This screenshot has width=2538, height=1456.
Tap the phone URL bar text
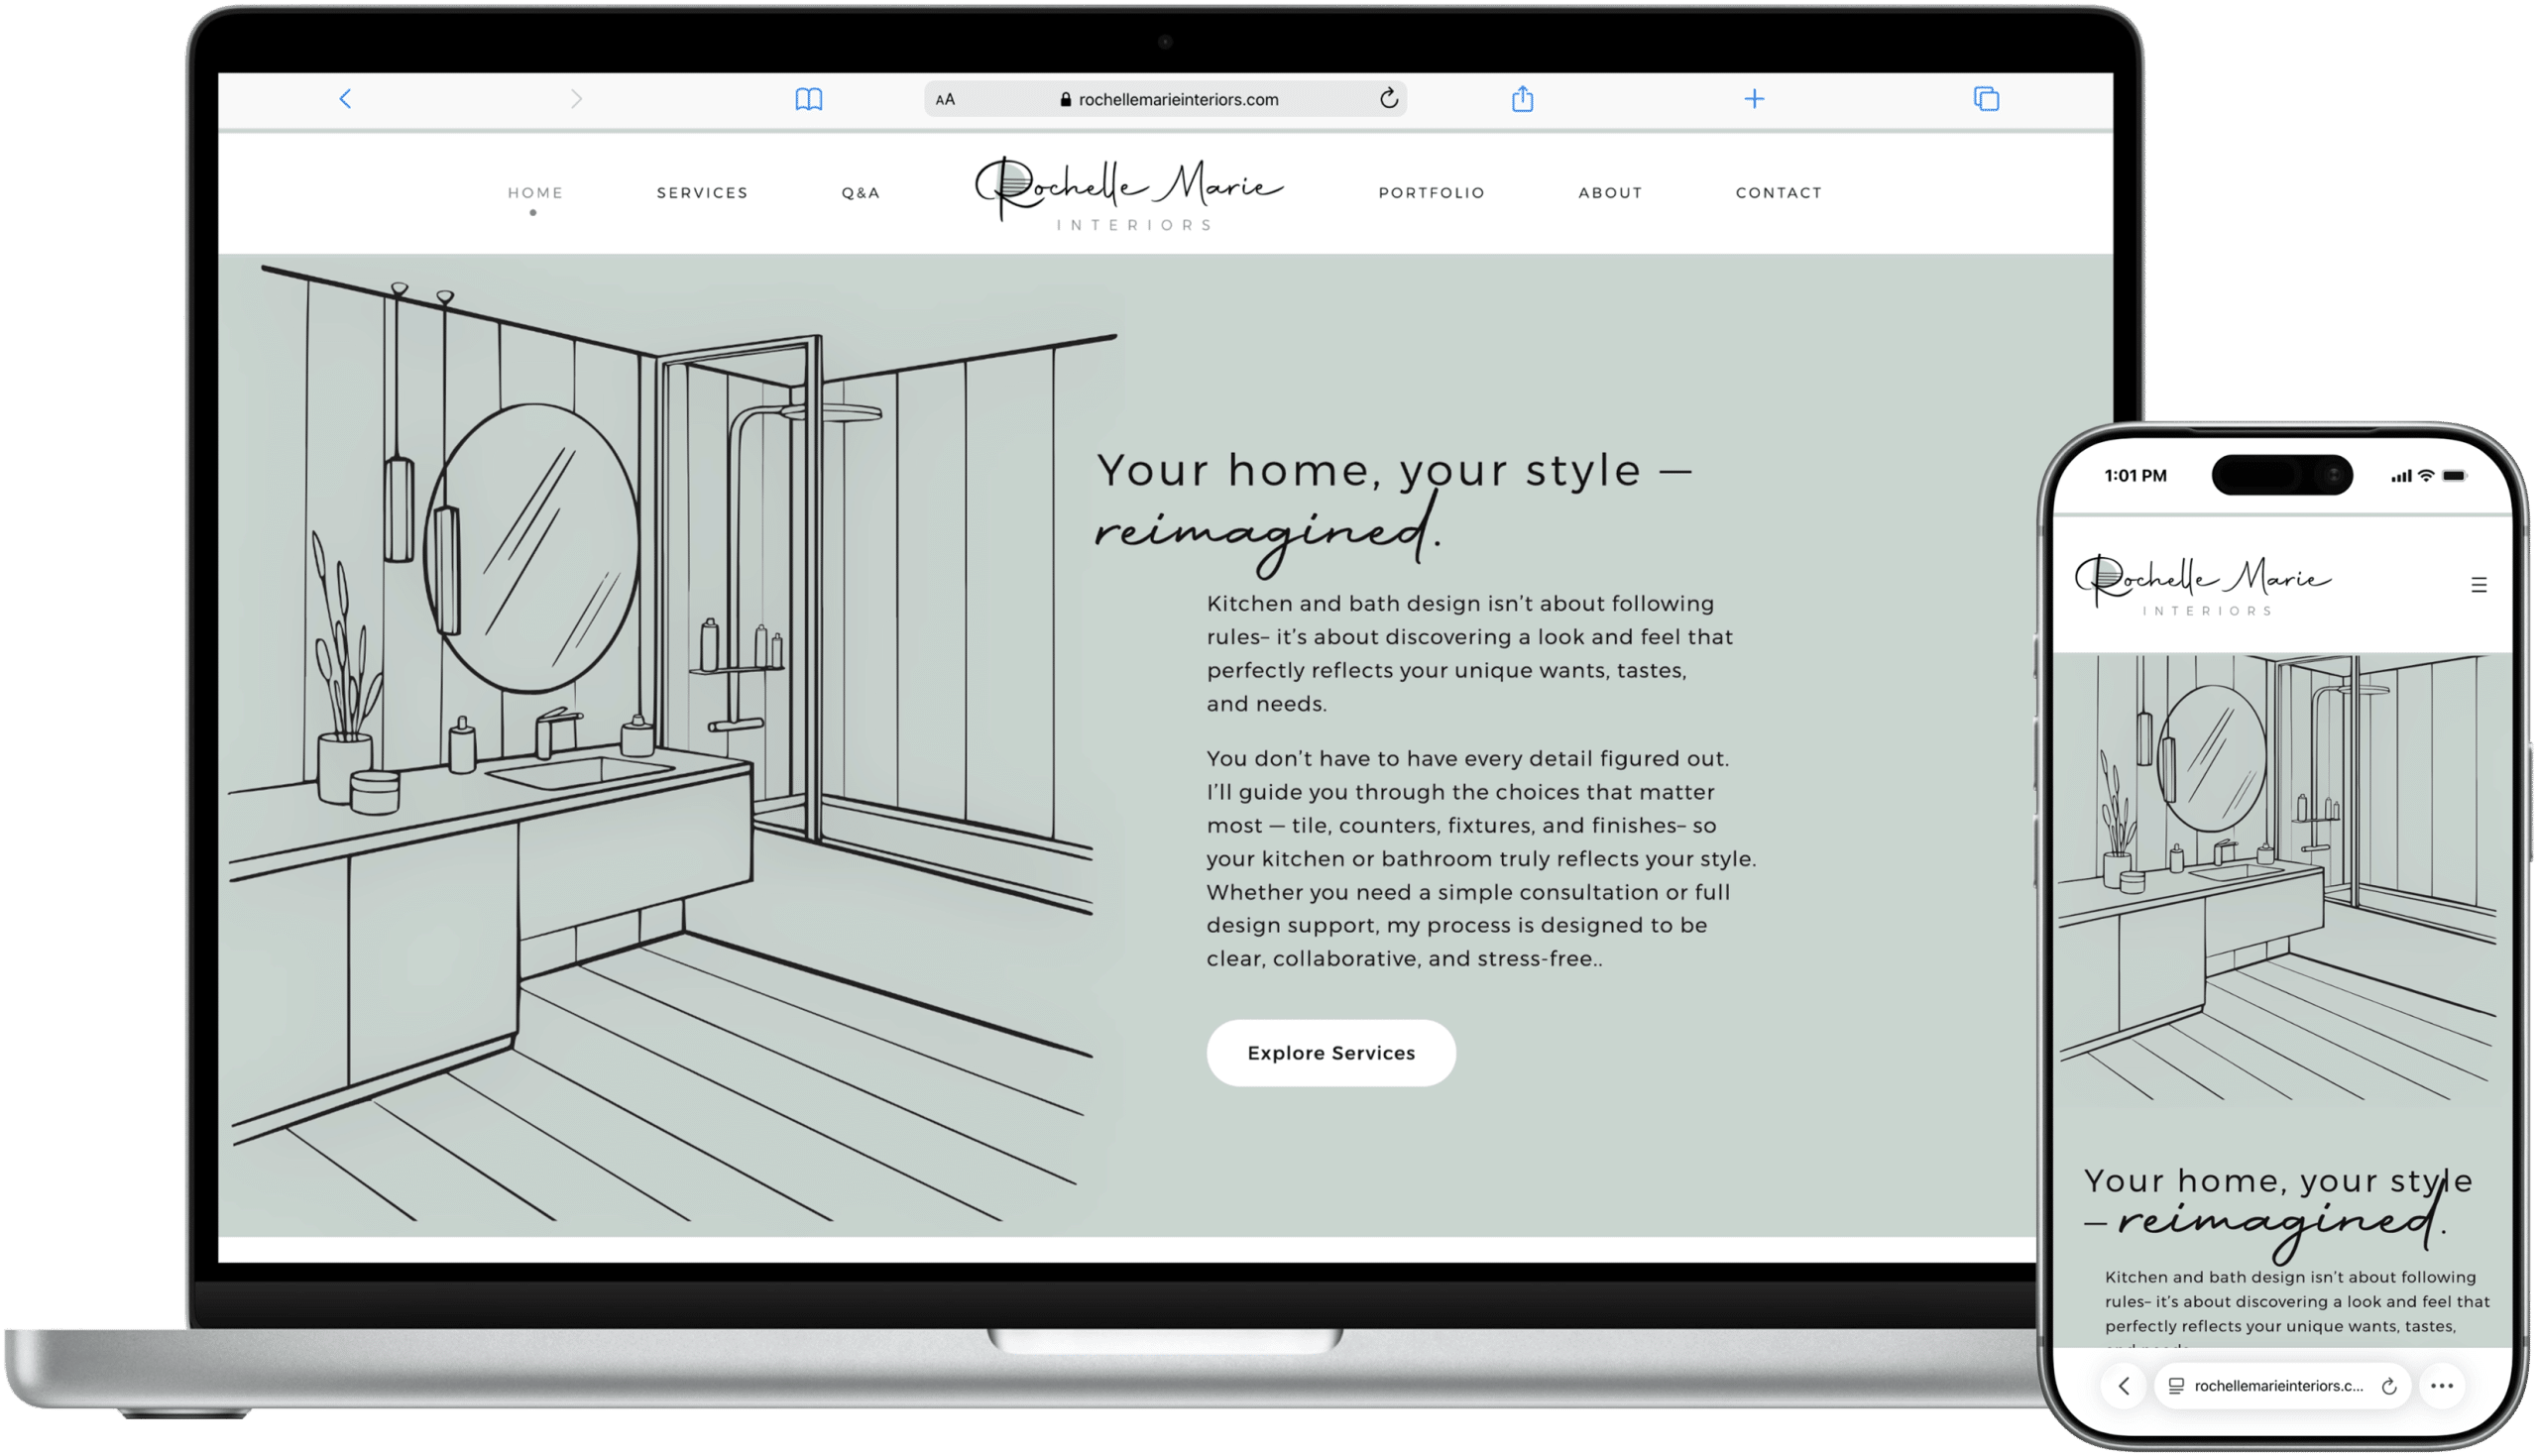tap(2278, 1385)
